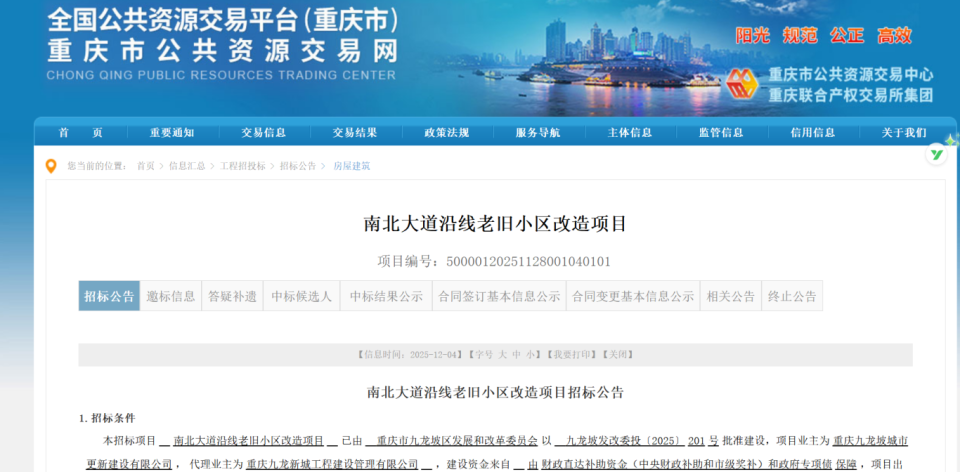Open 首页 in the navigation bar

pos(81,133)
